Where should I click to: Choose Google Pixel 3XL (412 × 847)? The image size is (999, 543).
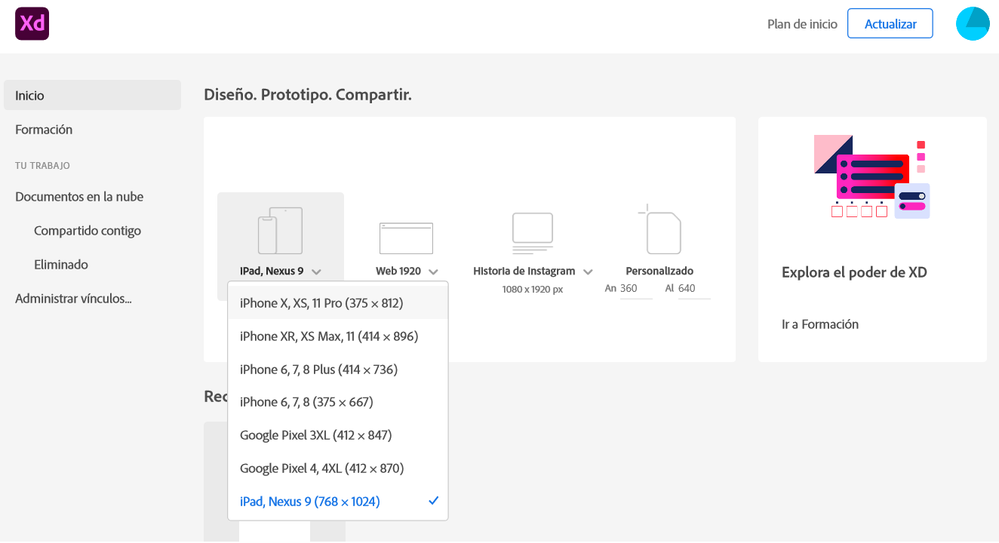[x=316, y=435]
